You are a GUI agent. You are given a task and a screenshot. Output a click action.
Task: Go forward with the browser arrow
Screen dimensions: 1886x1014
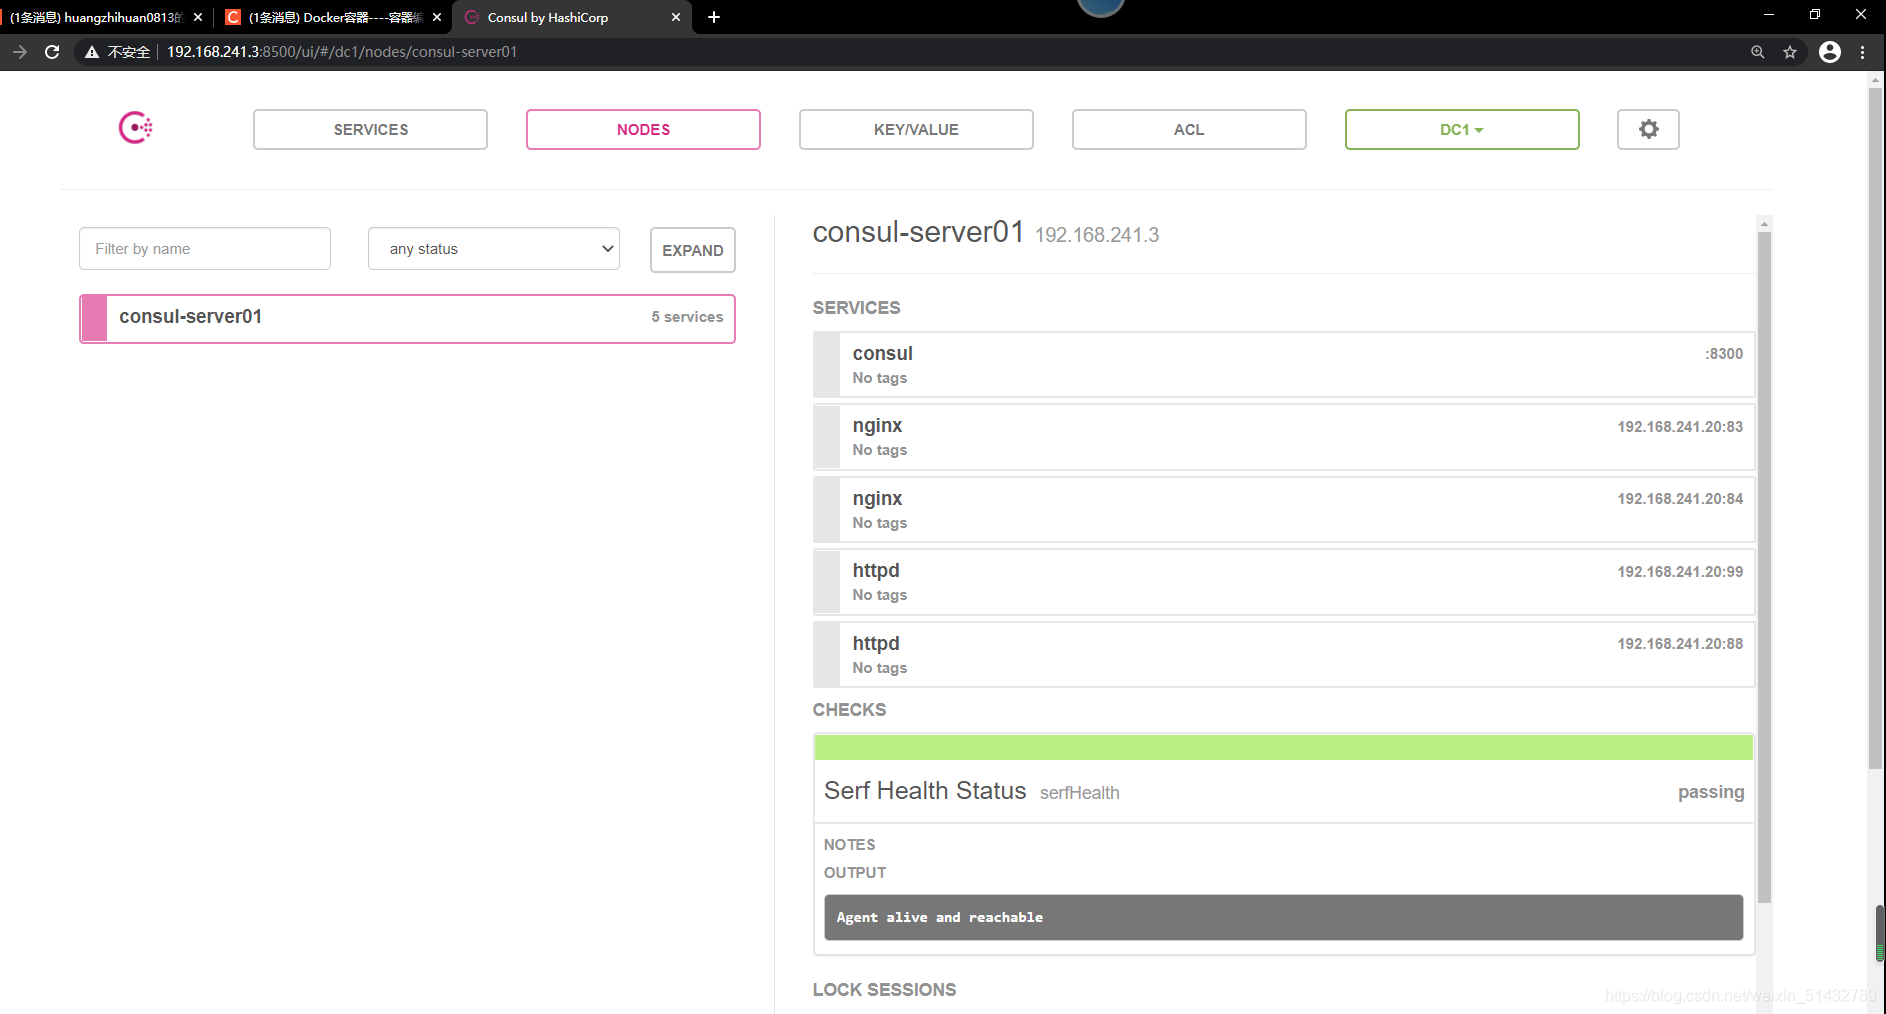[20, 52]
